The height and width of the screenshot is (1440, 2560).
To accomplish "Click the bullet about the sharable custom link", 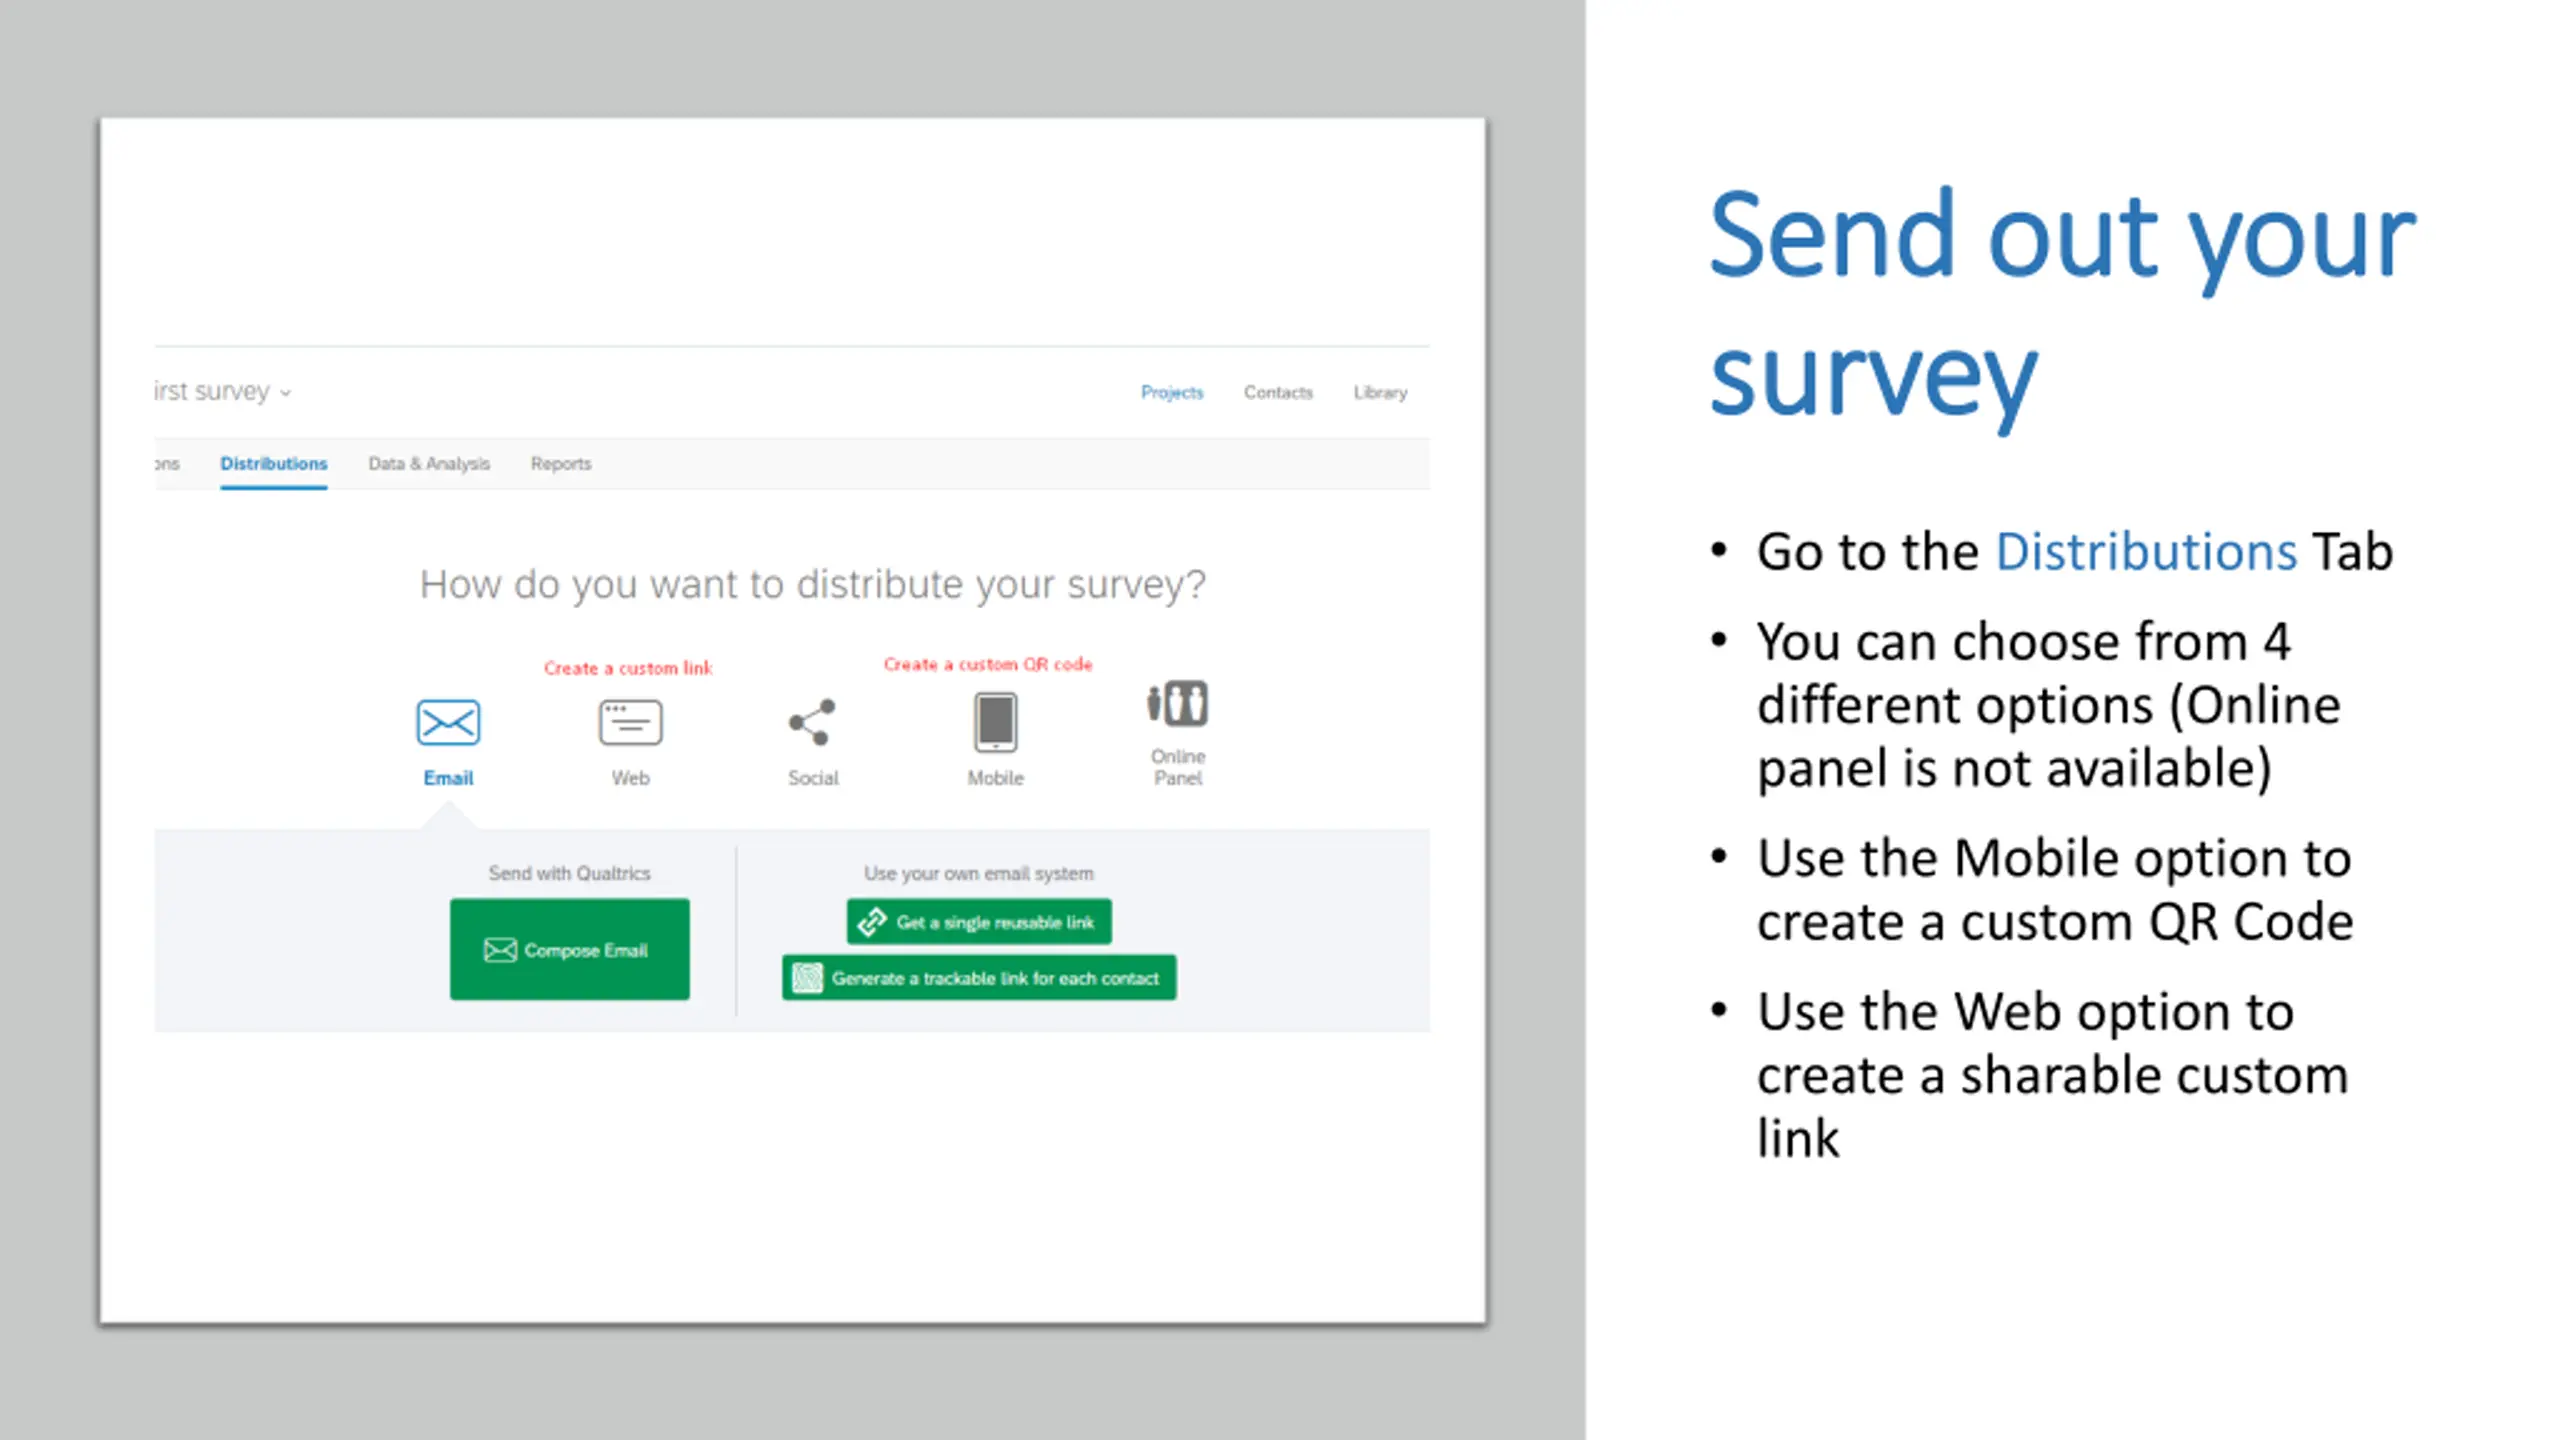I will 2052,1075.
